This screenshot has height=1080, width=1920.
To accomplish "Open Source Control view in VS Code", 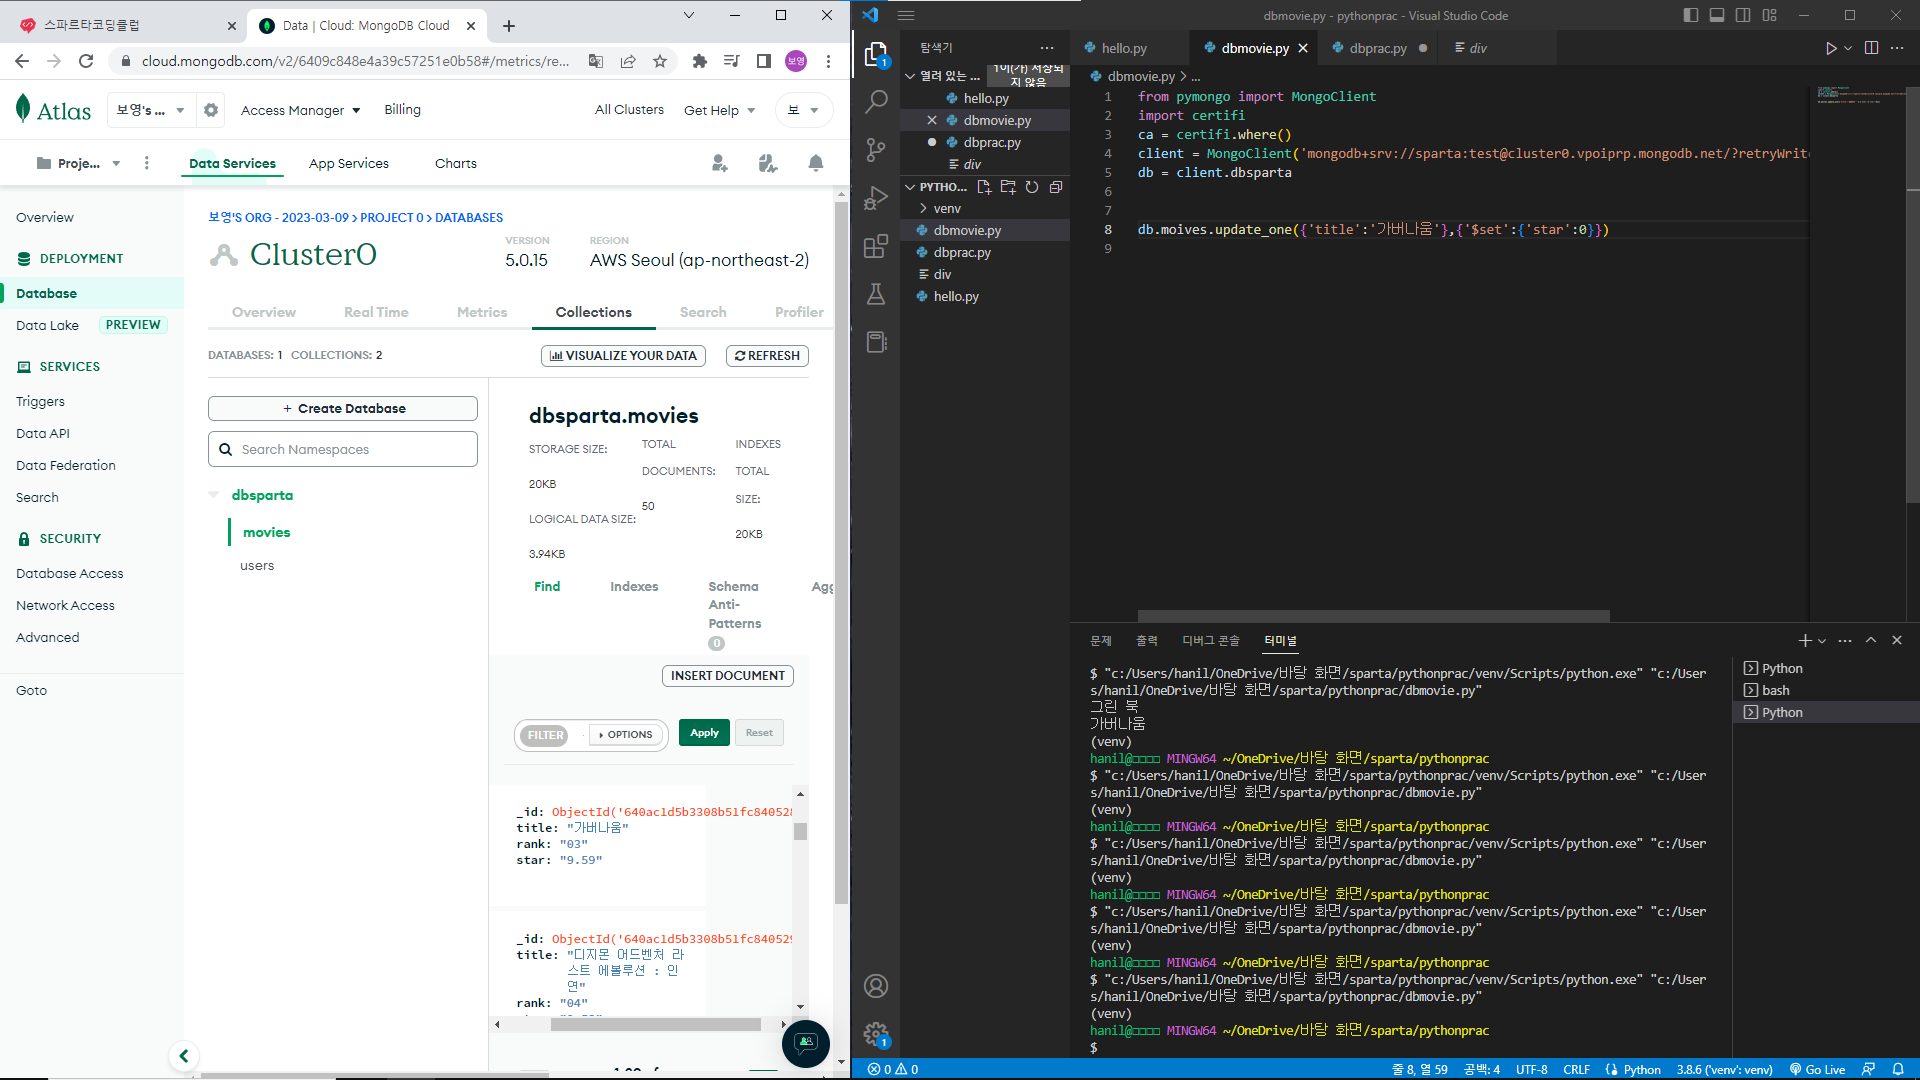I will 876,150.
